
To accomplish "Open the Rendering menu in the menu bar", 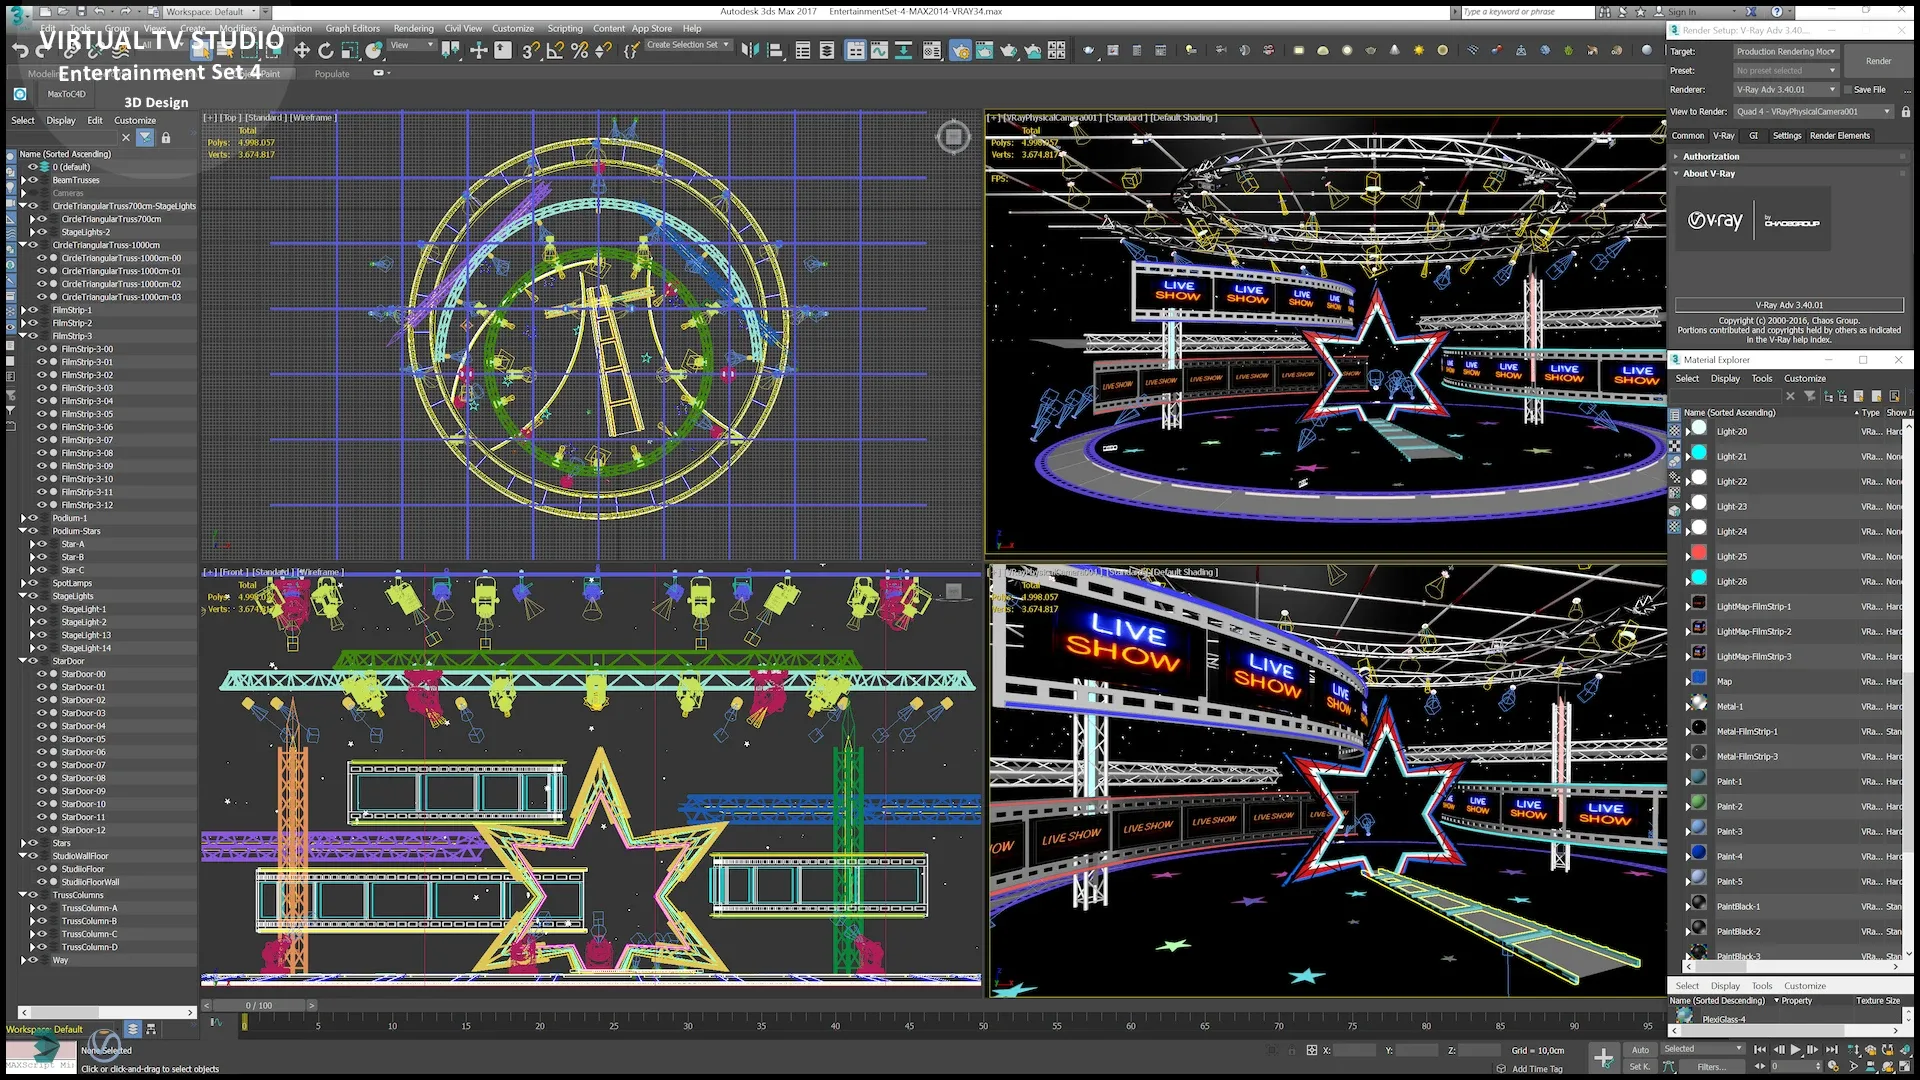I will 413,28.
